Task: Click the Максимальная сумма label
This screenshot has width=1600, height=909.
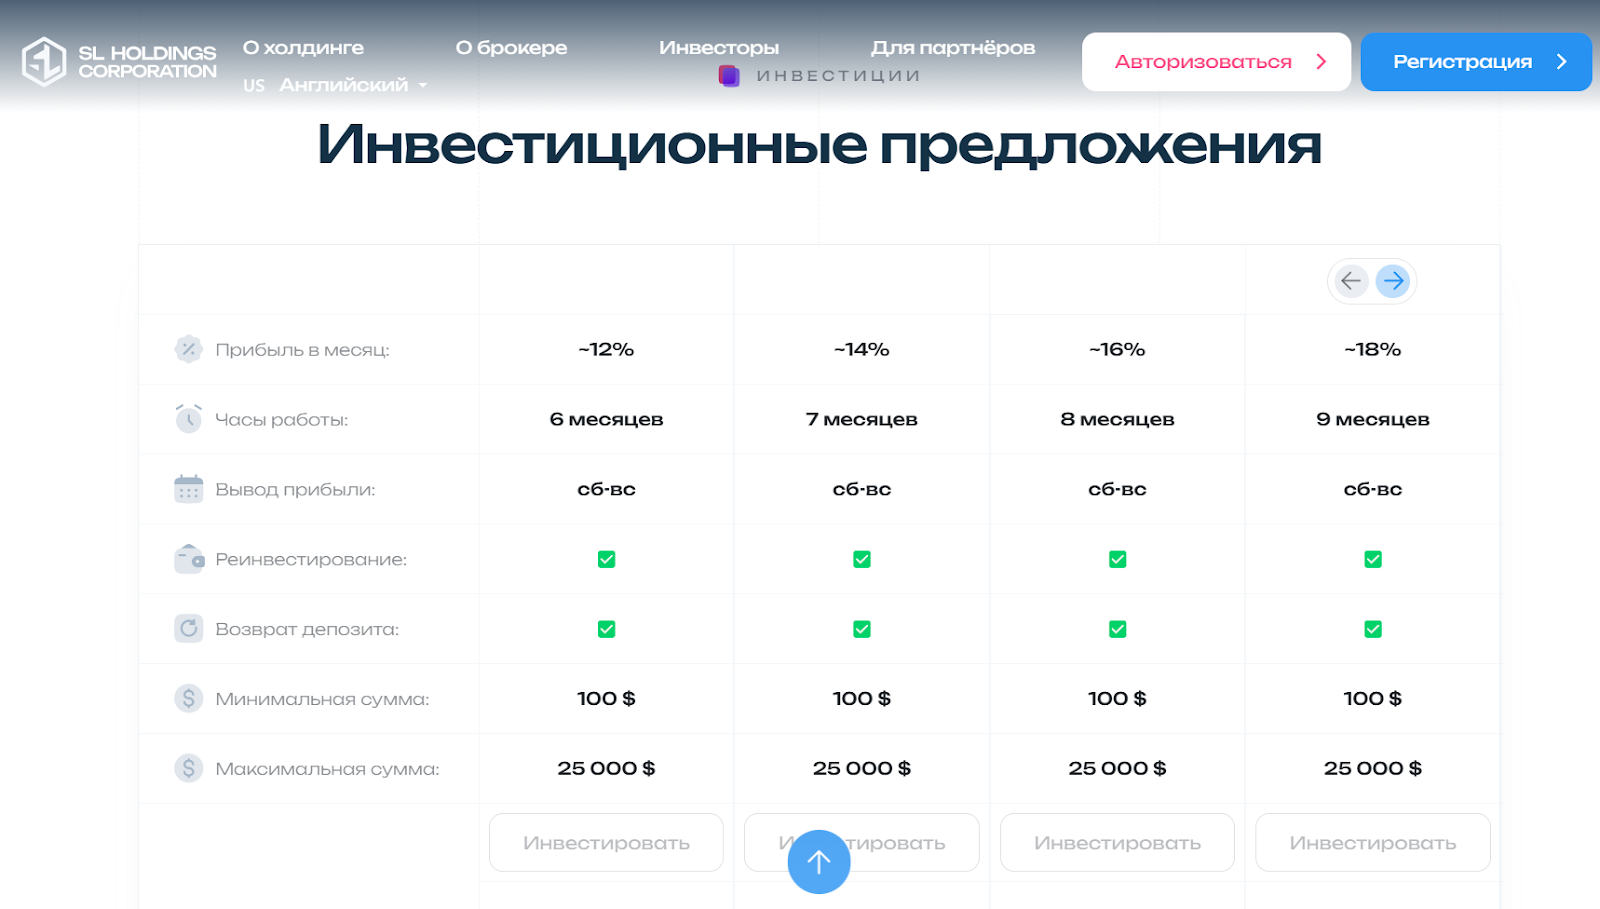Action: click(x=327, y=769)
